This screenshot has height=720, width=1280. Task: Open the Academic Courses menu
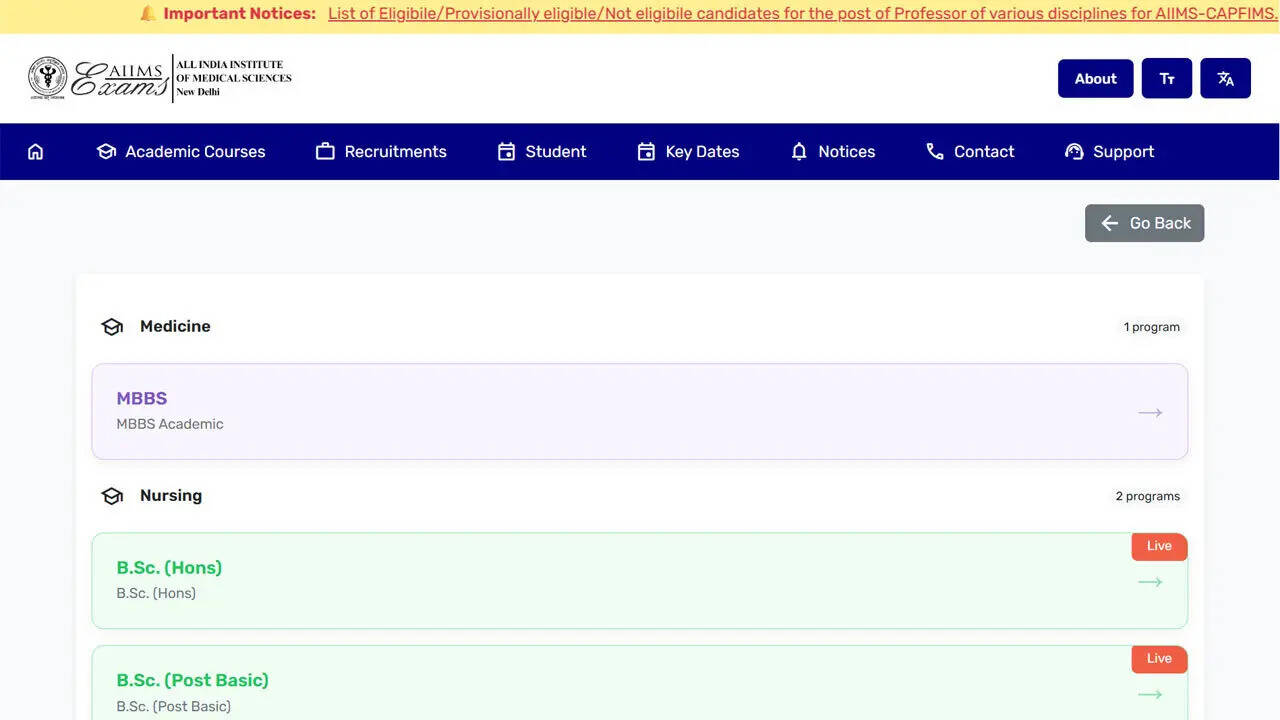181,152
